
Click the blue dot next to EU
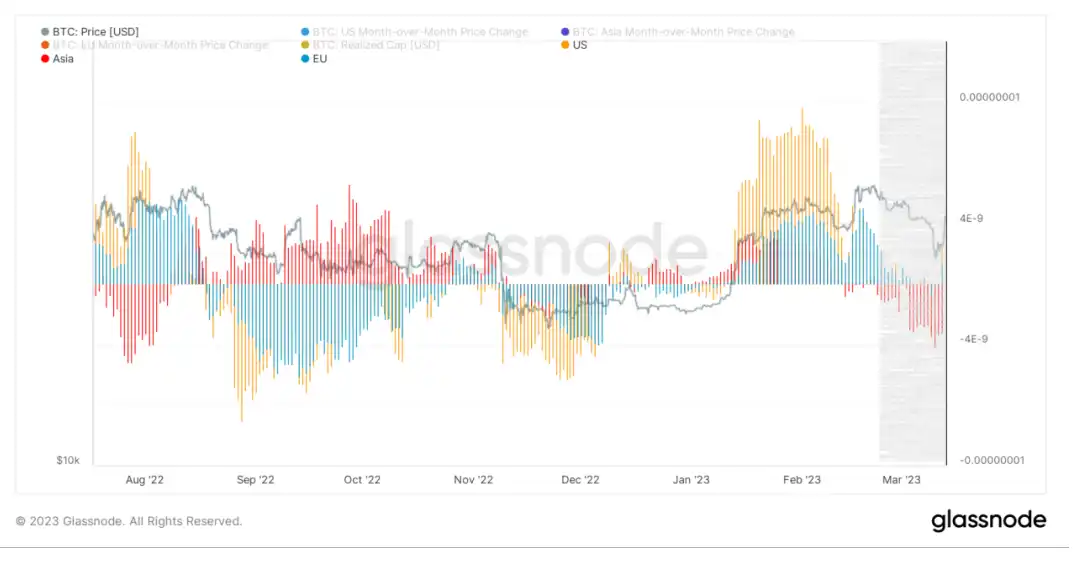305,59
